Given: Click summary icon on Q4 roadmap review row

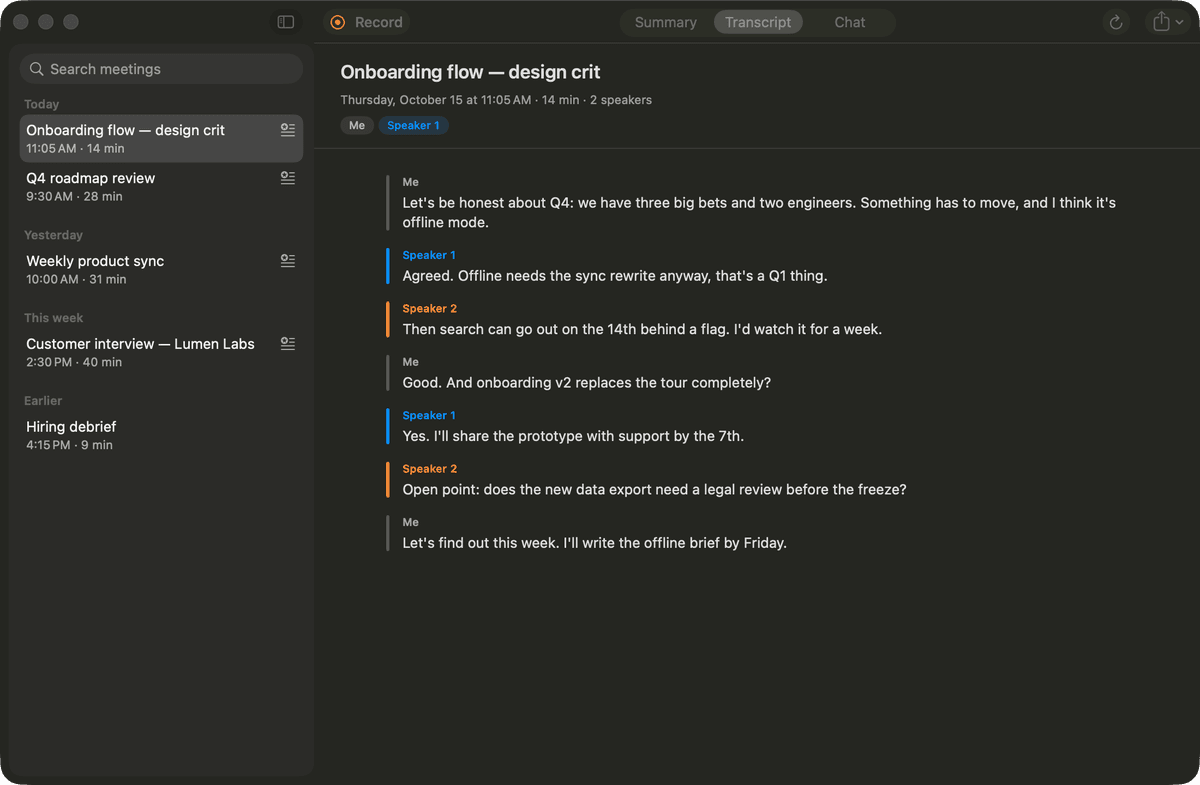Looking at the screenshot, I should [288, 178].
